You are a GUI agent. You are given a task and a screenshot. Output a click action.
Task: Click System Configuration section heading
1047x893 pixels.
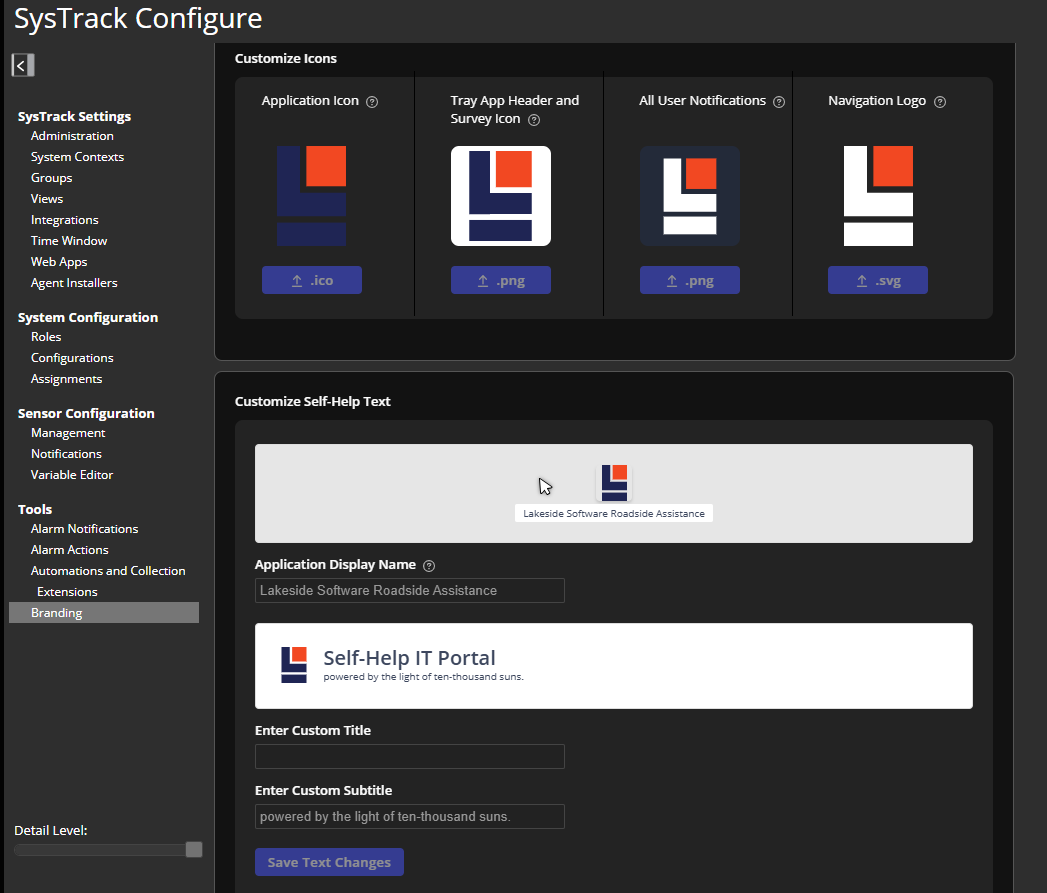(x=87, y=318)
